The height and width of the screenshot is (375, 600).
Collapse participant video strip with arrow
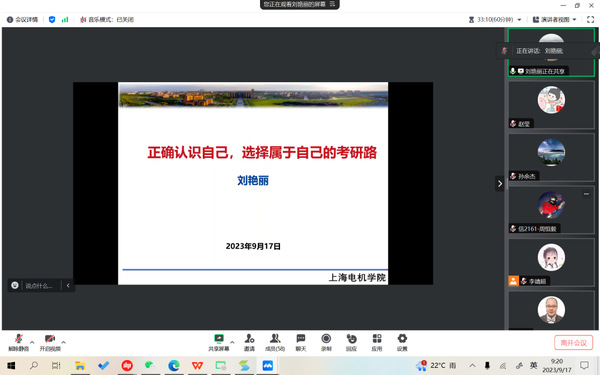click(500, 184)
